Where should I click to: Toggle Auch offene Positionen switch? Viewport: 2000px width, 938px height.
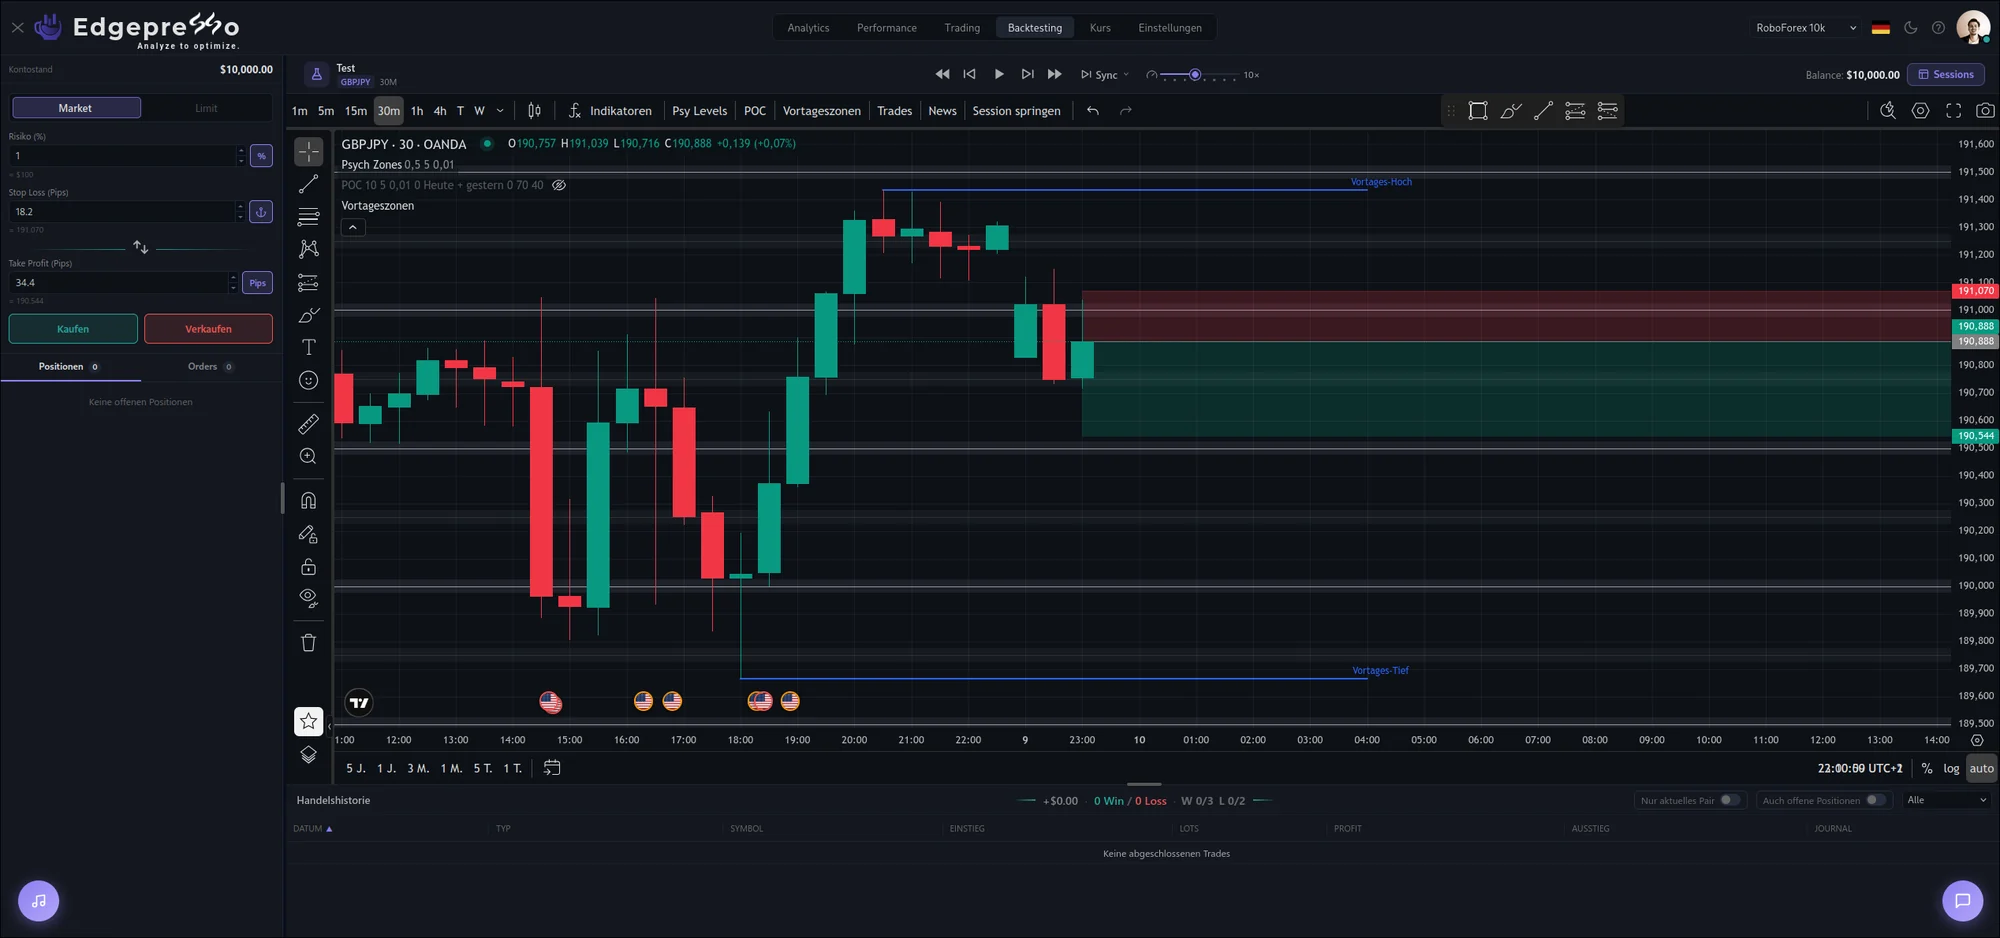(x=1876, y=800)
